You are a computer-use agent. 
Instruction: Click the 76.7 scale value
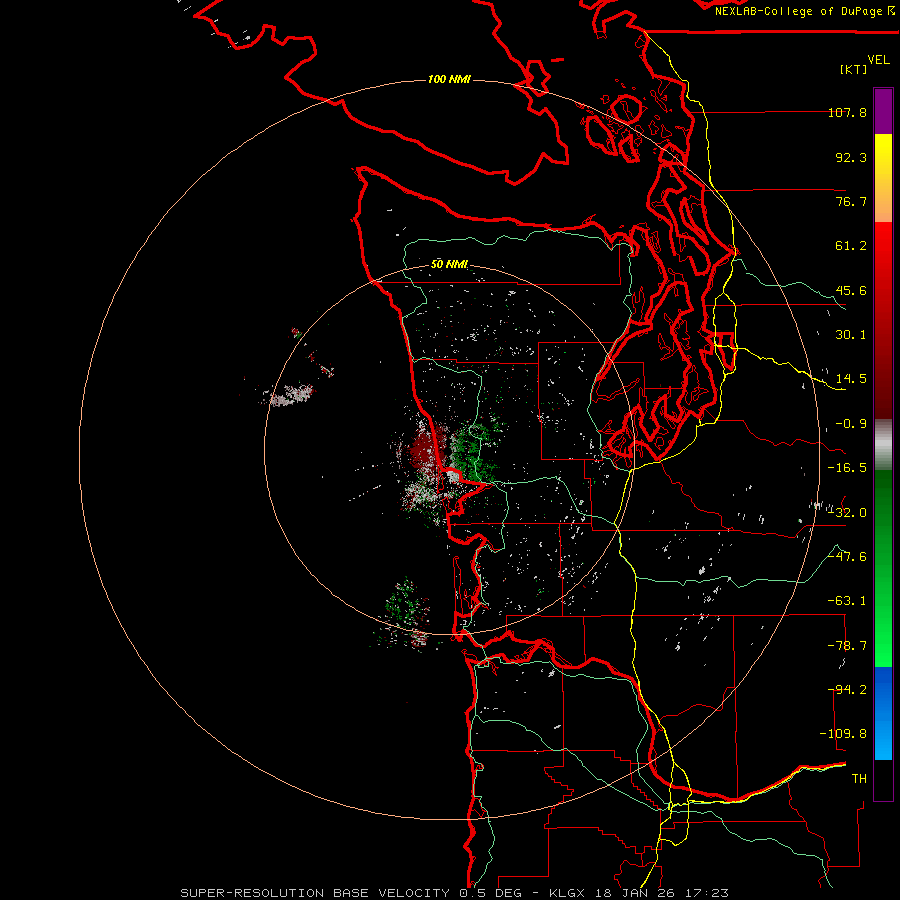pyautogui.click(x=851, y=201)
